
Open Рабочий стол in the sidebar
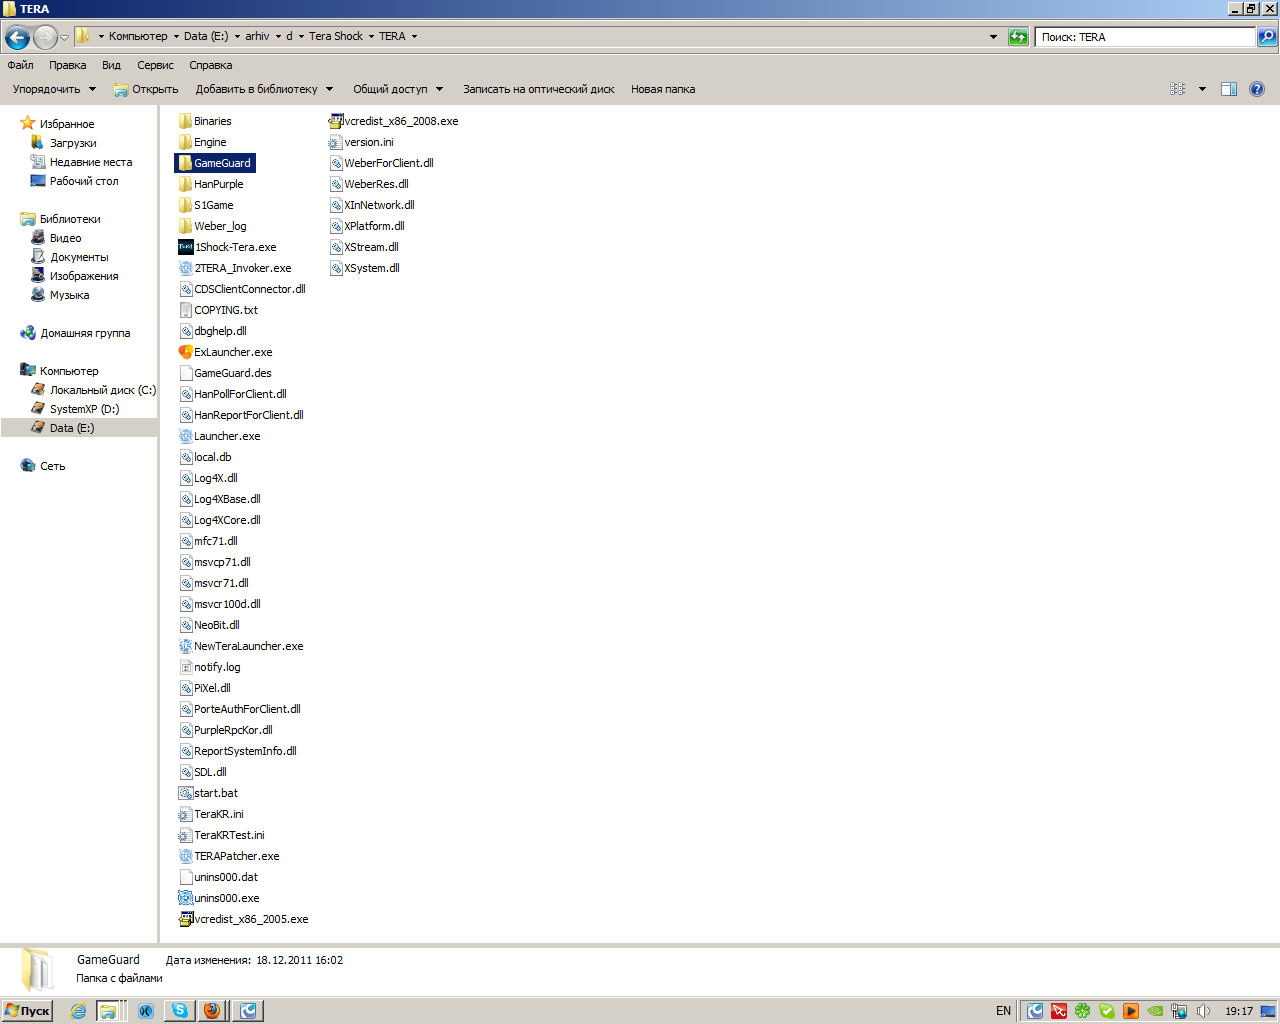tap(84, 181)
